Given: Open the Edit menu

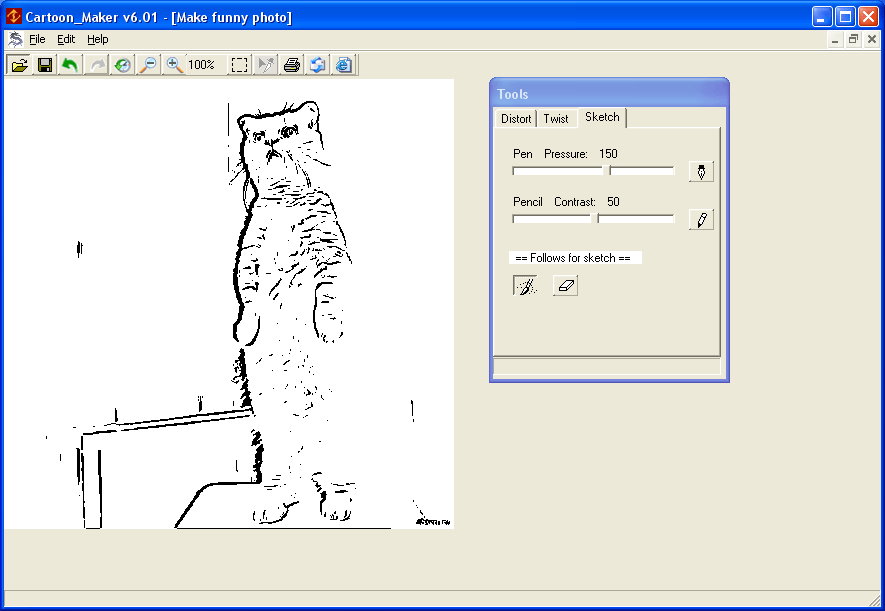Looking at the screenshot, I should click(65, 39).
